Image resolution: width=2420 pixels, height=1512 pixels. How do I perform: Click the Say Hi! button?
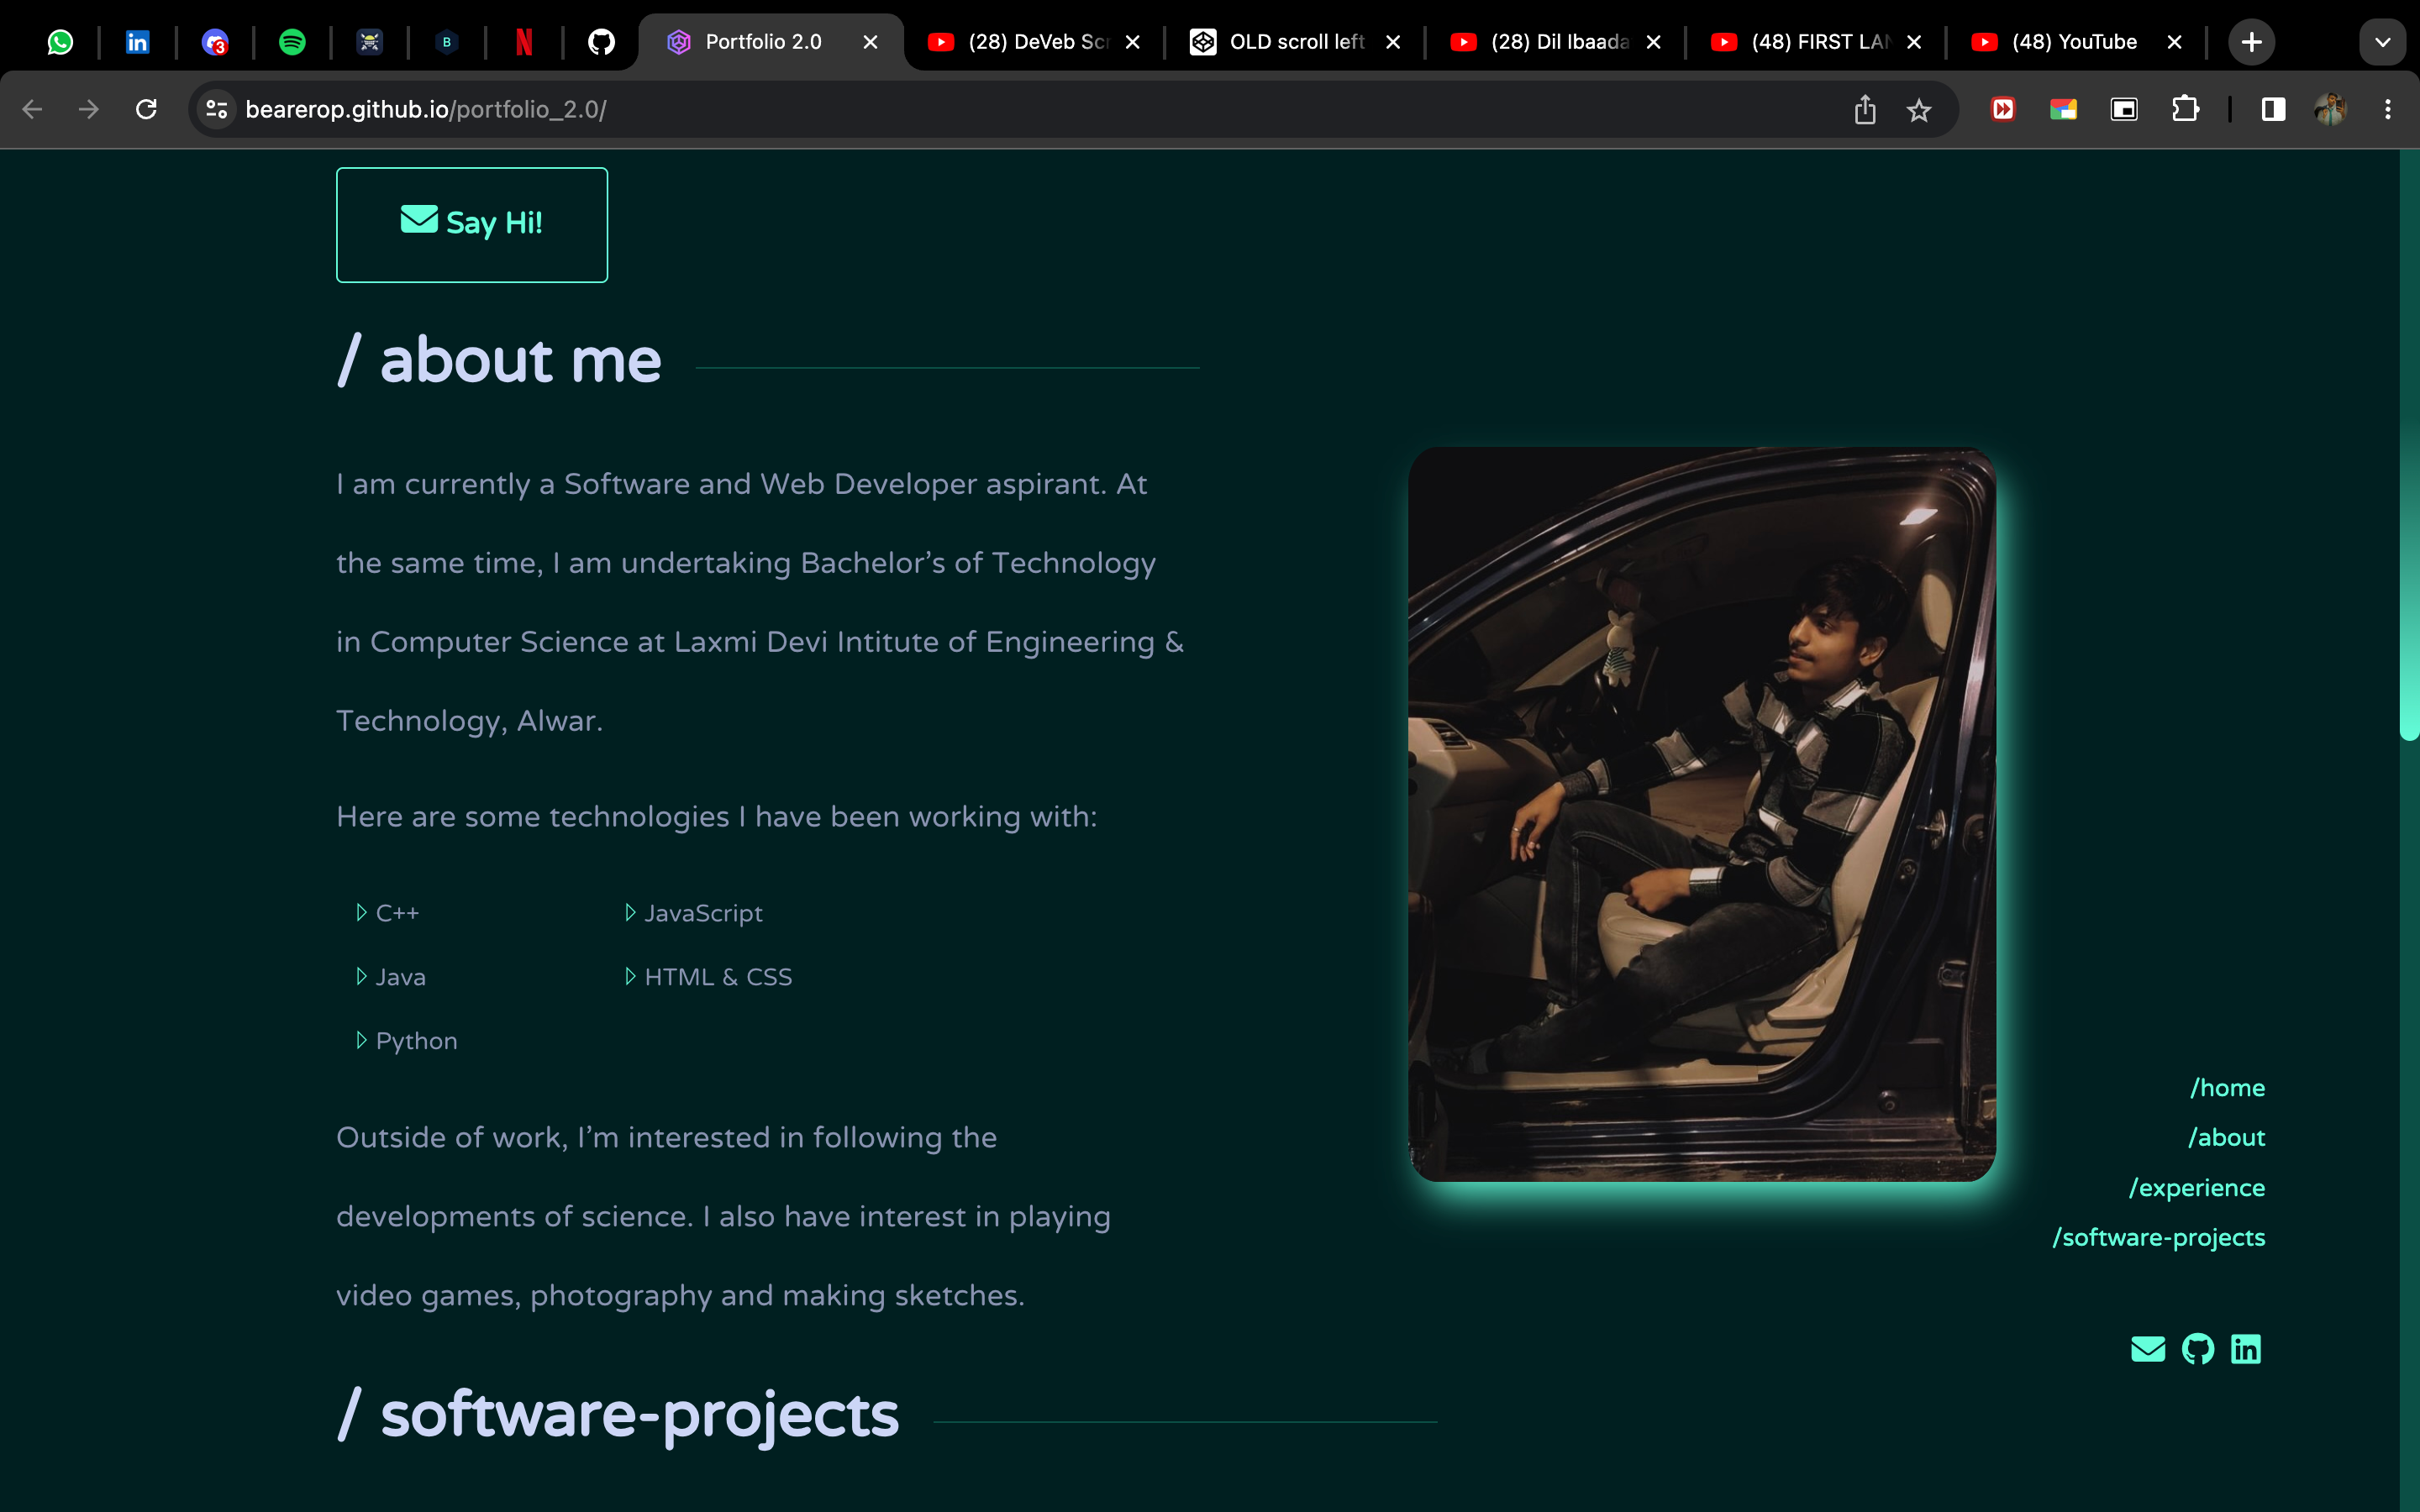[x=471, y=224]
